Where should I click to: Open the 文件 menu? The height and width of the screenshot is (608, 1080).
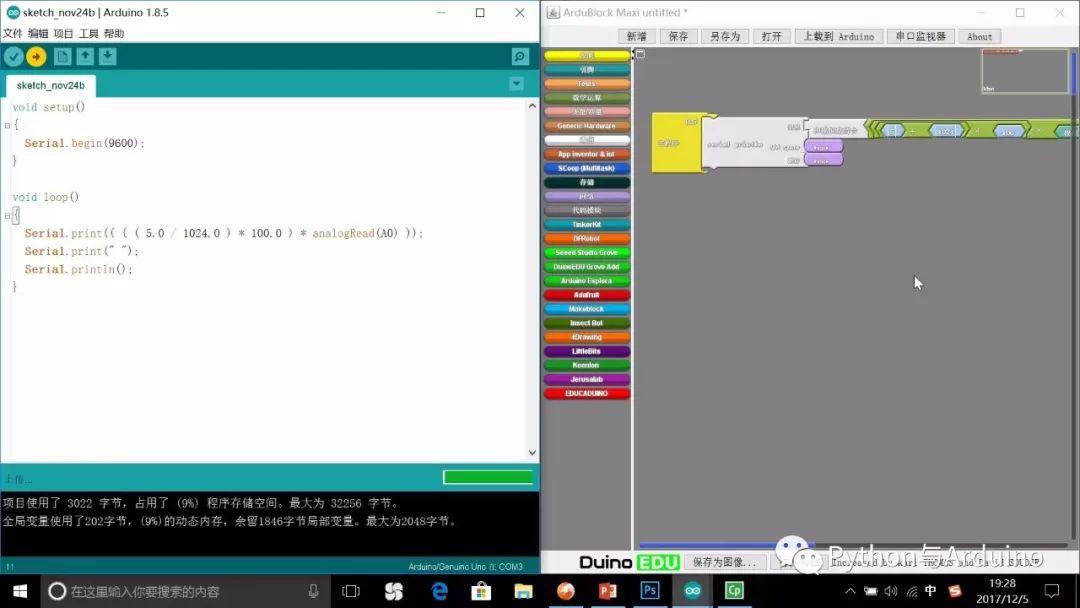point(12,33)
